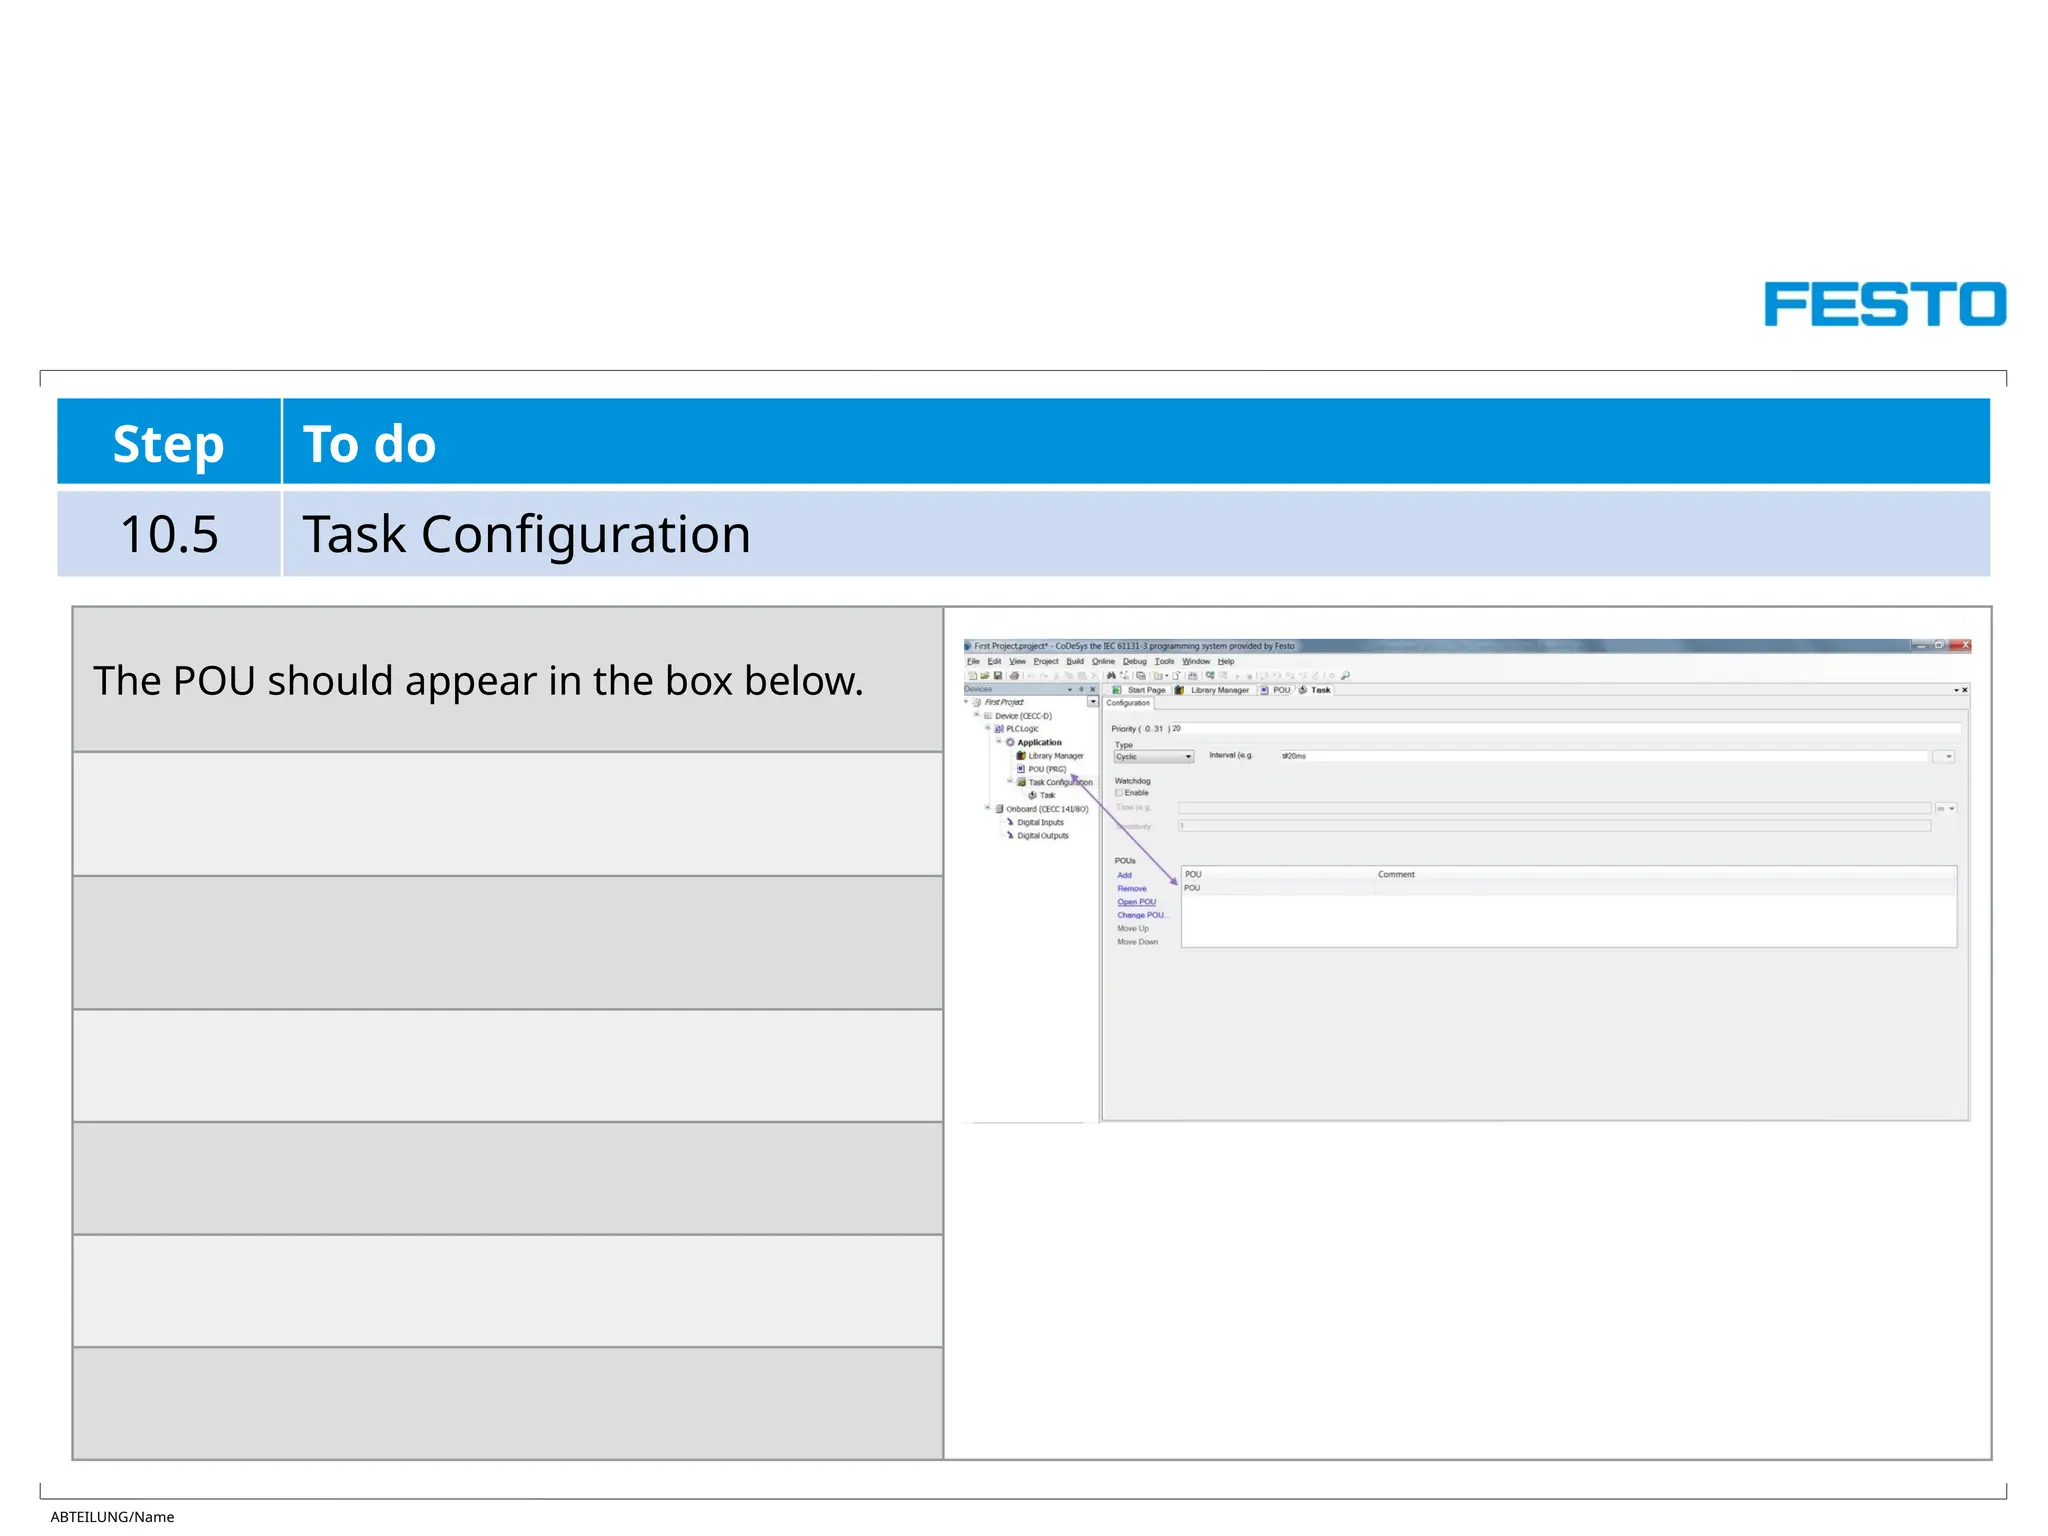Image resolution: width=2048 pixels, height=1536 pixels.
Task: Open the Debug menu
Action: [x=1135, y=661]
